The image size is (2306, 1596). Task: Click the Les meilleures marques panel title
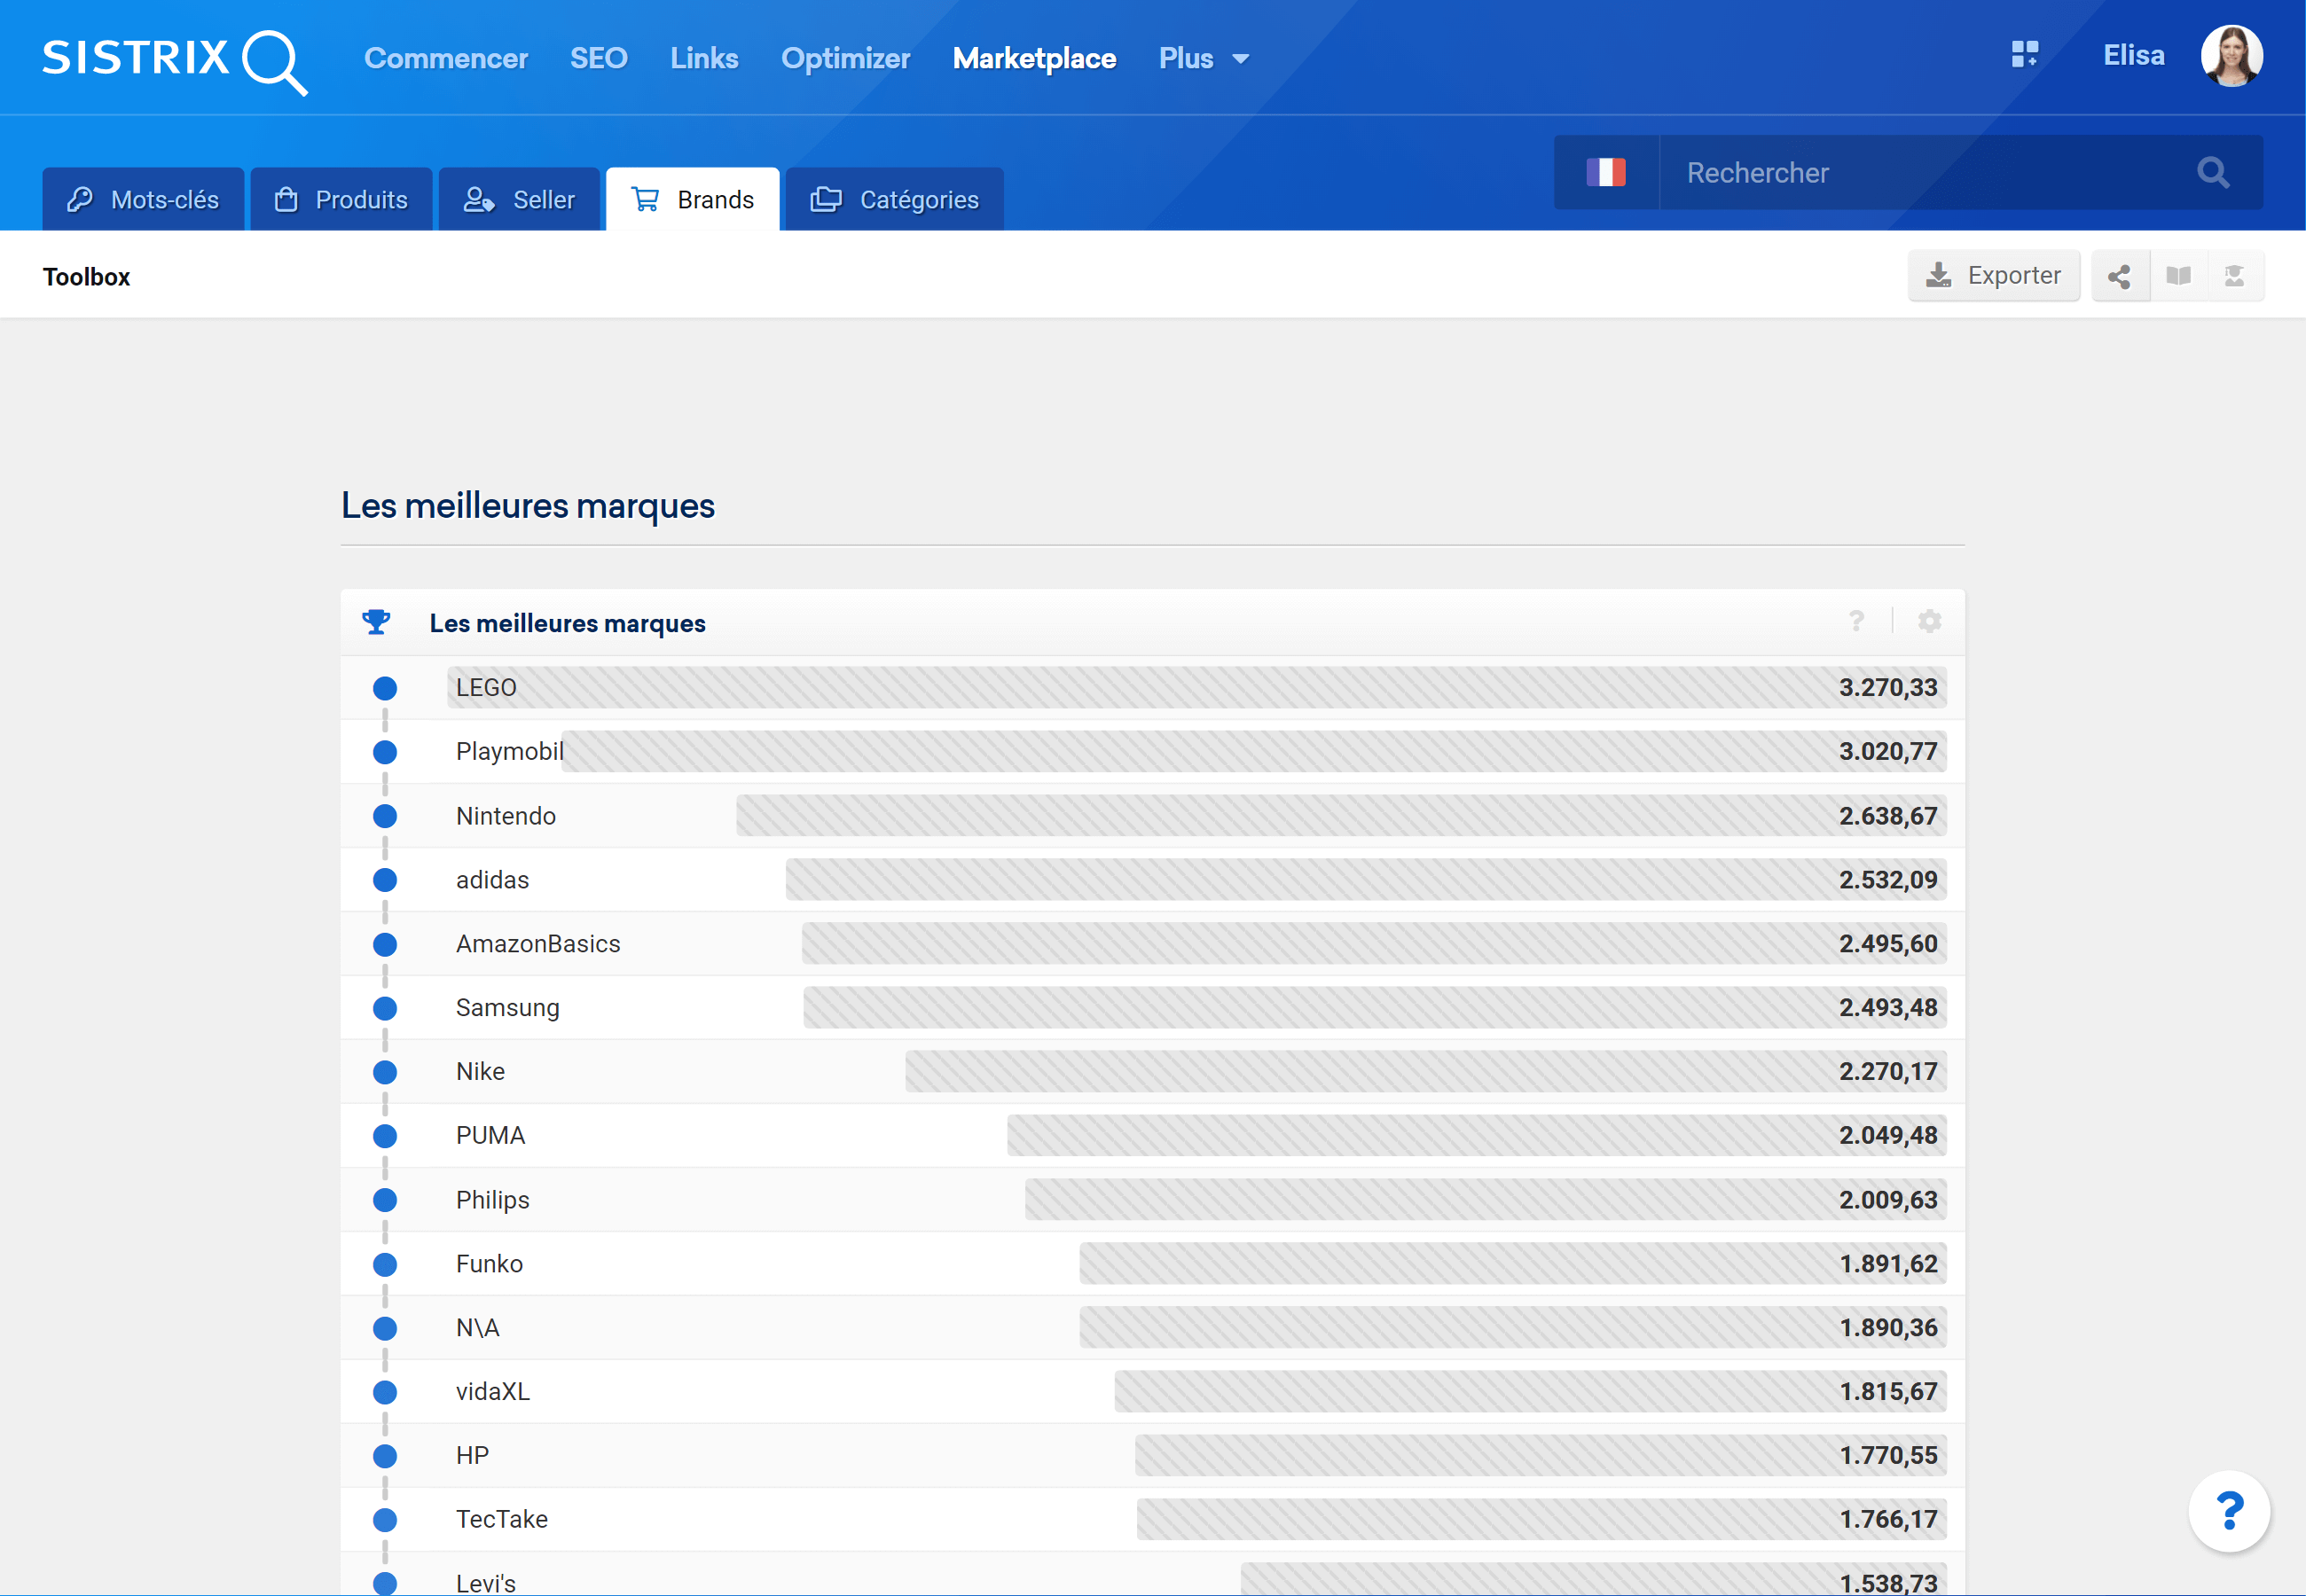(567, 623)
